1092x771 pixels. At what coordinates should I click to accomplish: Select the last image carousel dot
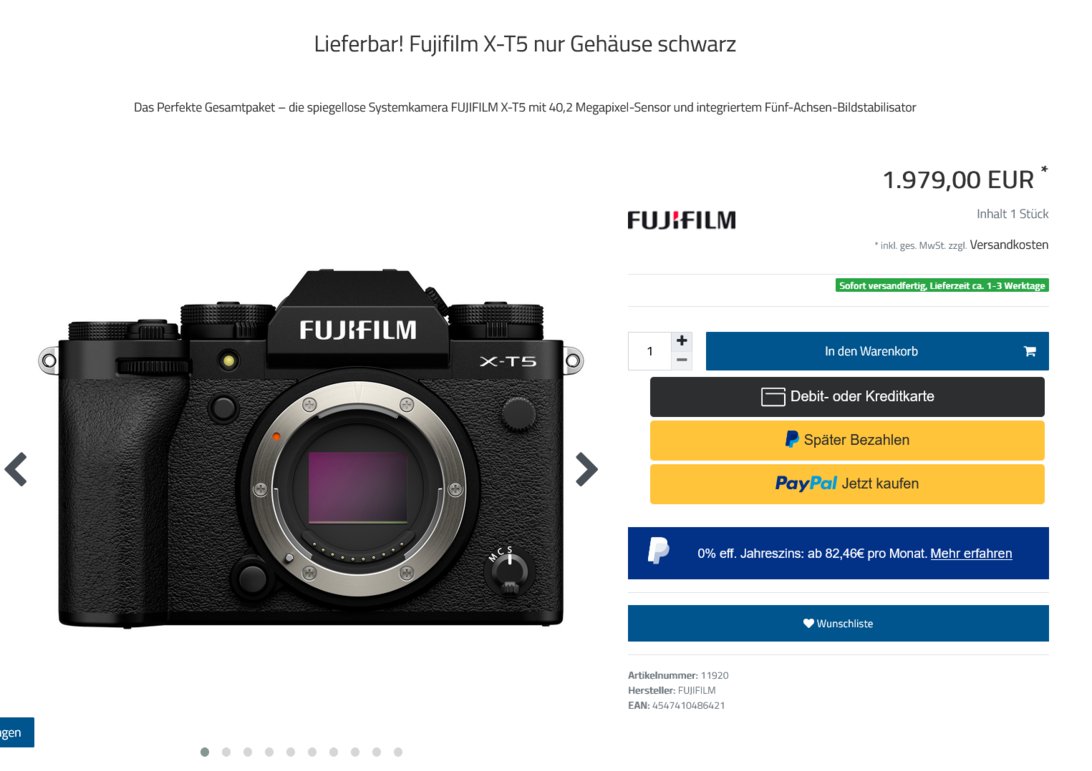398,752
